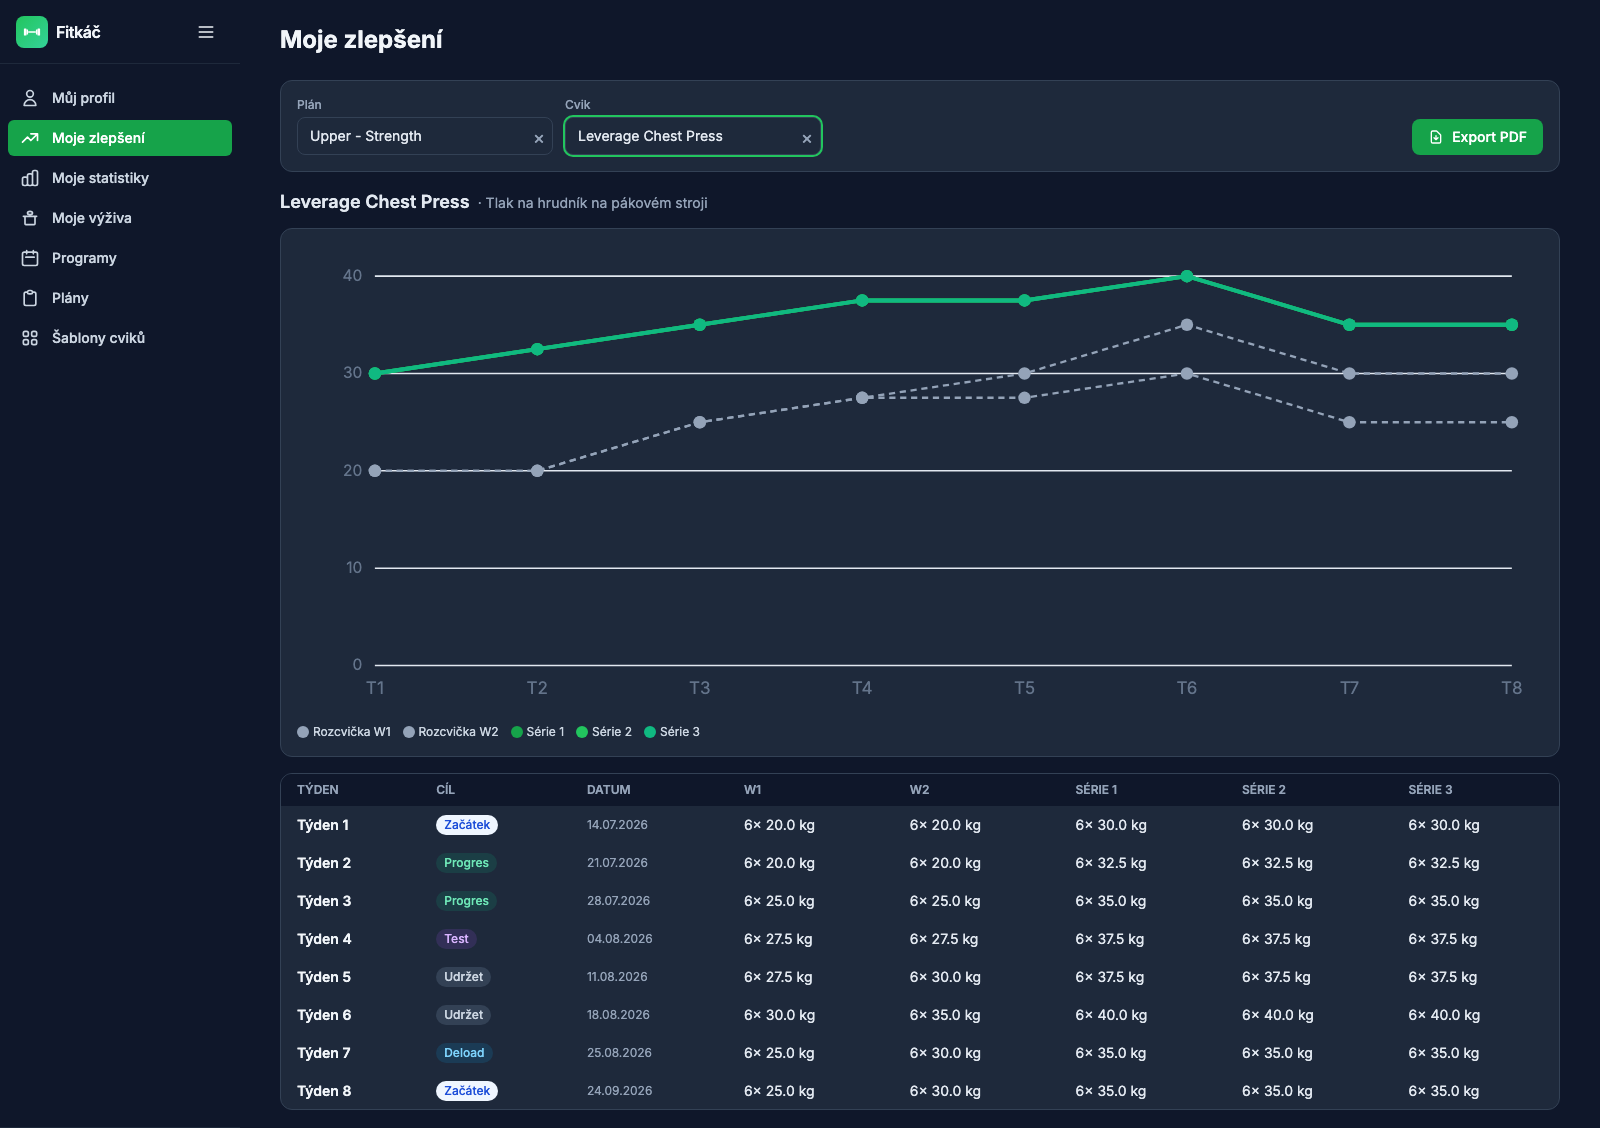Open Můj profil page
The image size is (1600, 1128).
coord(120,98)
